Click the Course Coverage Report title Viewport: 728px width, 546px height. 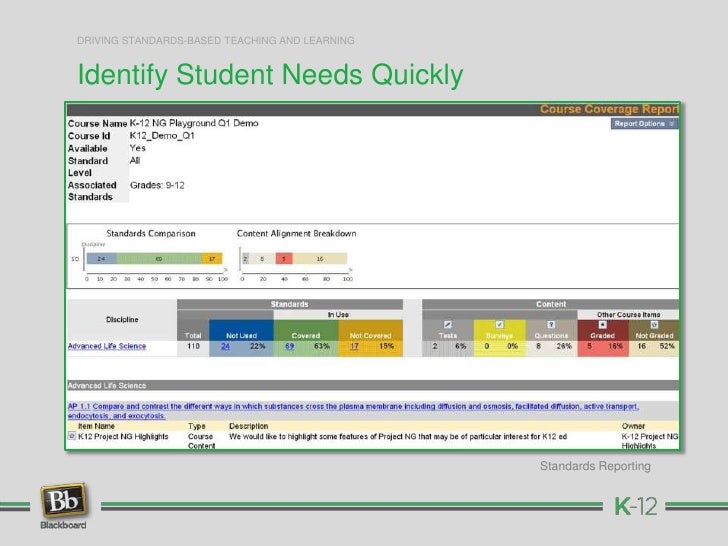(609, 109)
